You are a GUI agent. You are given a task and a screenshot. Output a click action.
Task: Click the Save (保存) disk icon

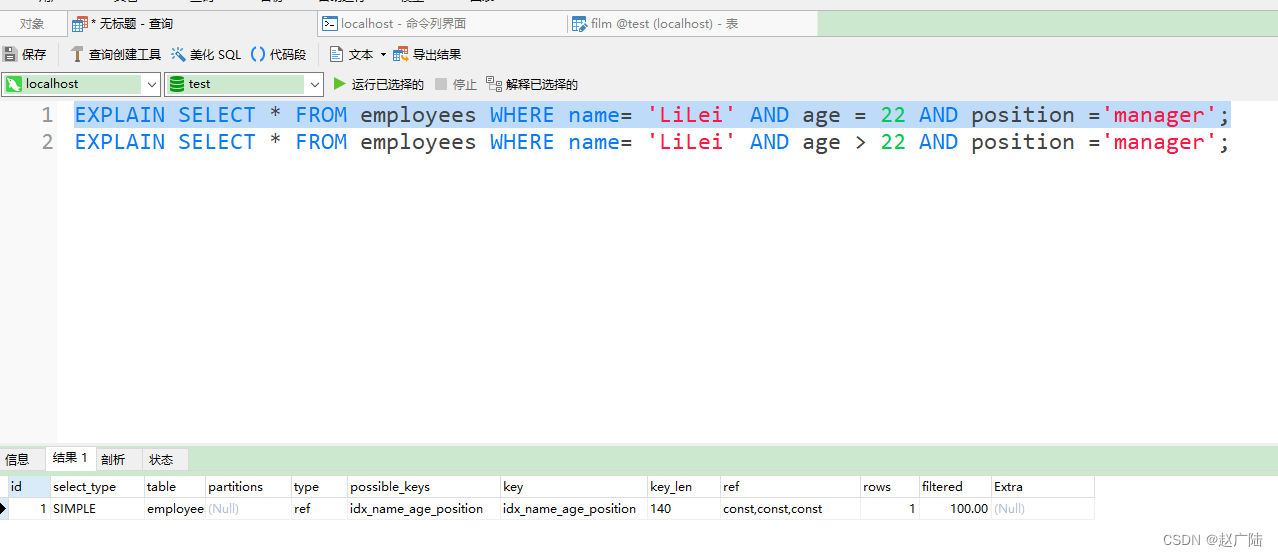click(10, 55)
